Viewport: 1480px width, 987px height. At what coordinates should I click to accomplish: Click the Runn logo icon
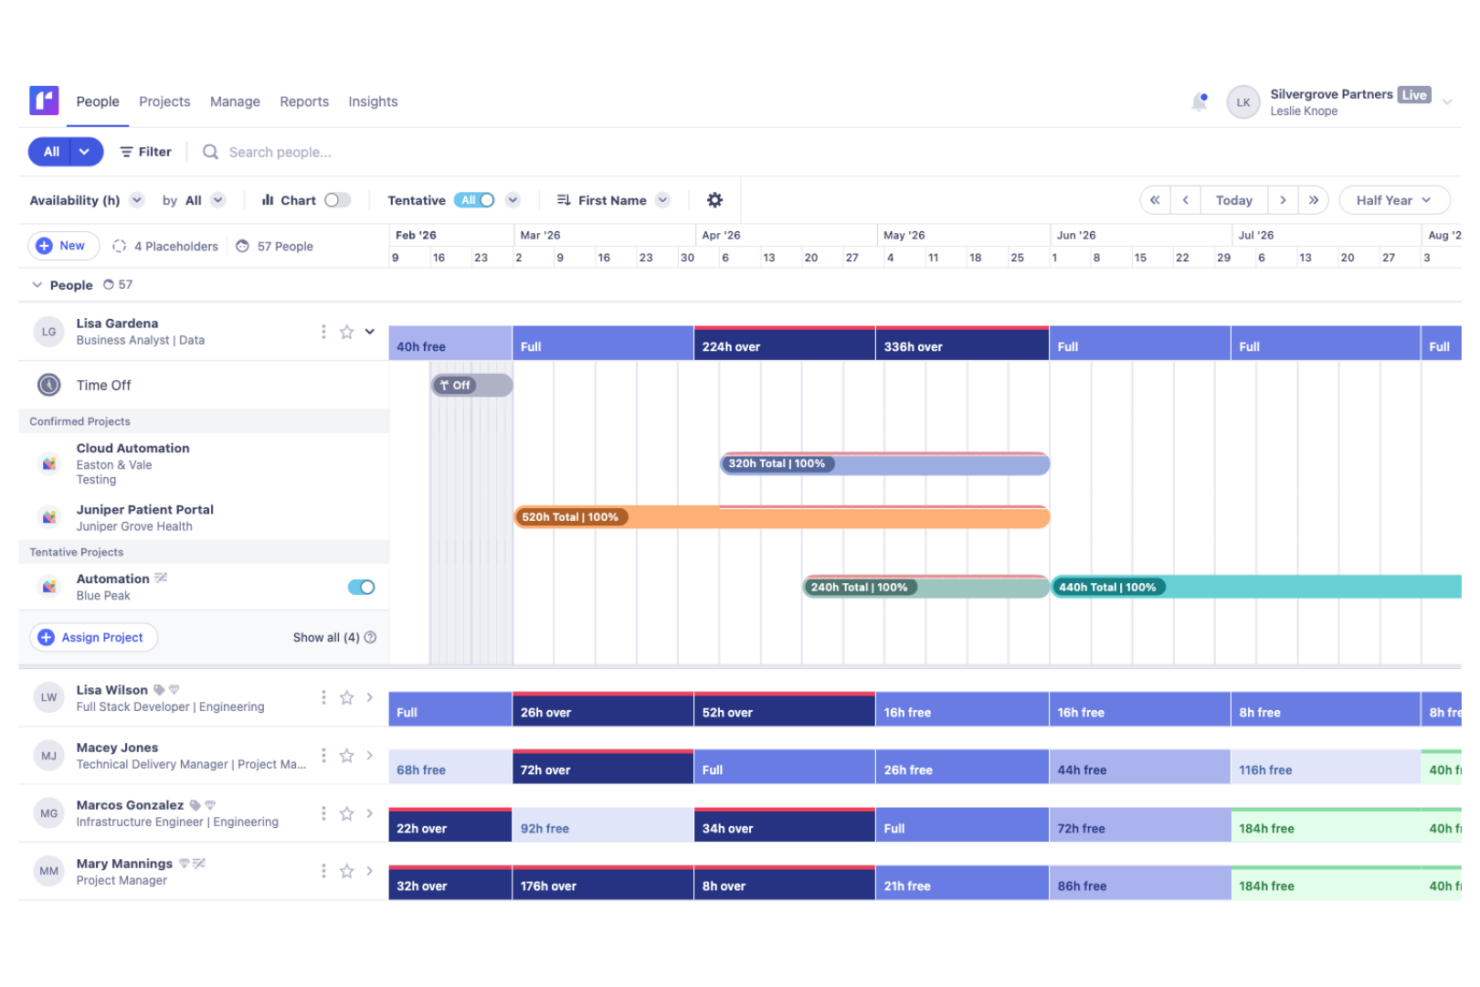tap(44, 101)
